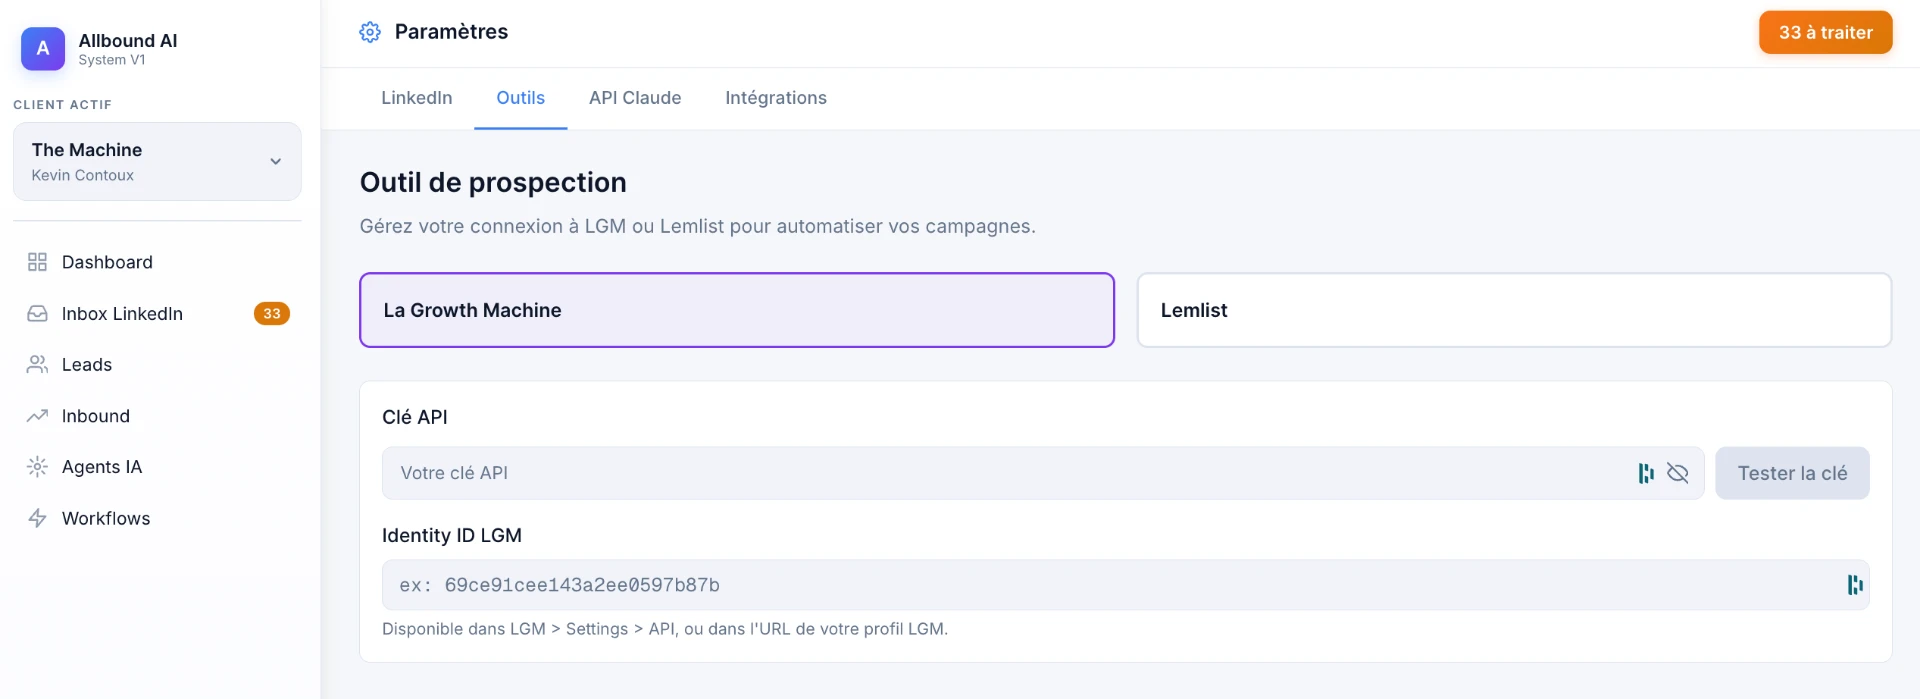Click the Allbound AI logo icon
Image resolution: width=1920 pixels, height=699 pixels.
pyautogui.click(x=43, y=48)
